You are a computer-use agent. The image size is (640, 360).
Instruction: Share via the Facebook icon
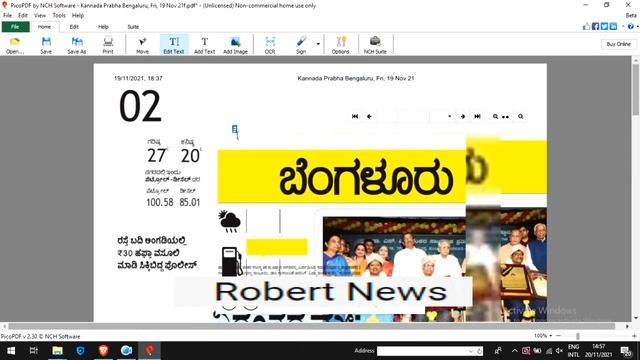pyautogui.click(x=596, y=27)
